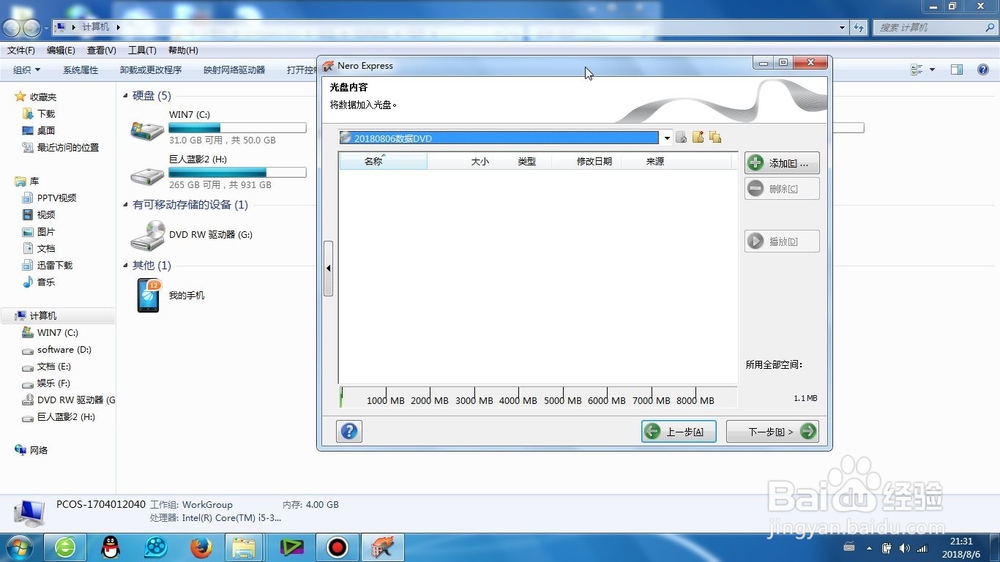Click the disc capacity usage bar
Screen dimensions: 1000x562
538,397
